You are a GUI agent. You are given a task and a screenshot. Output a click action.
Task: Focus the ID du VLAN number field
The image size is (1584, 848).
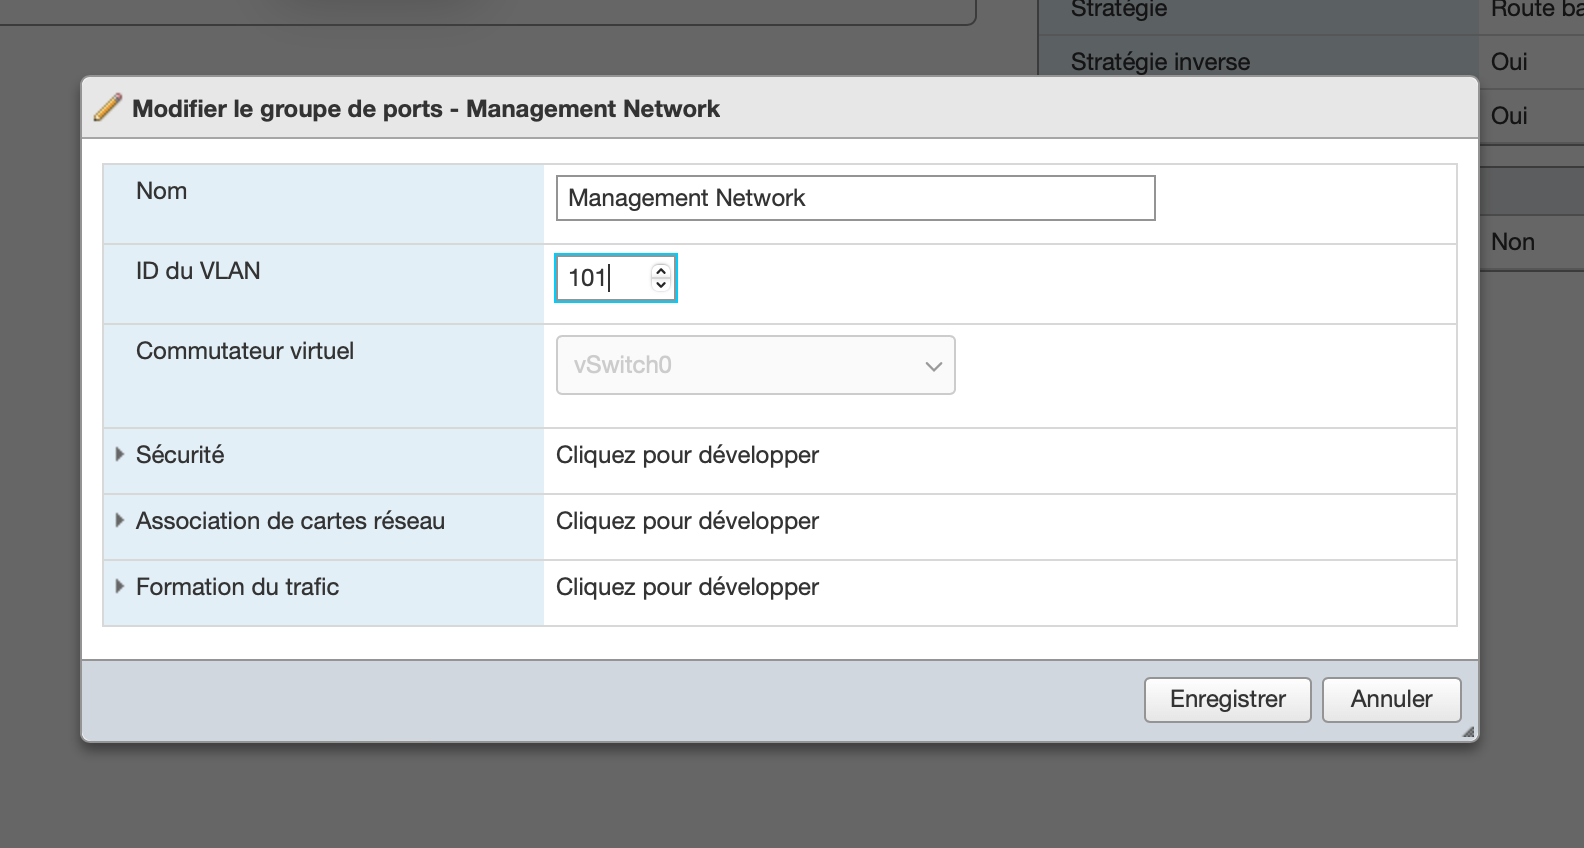616,278
